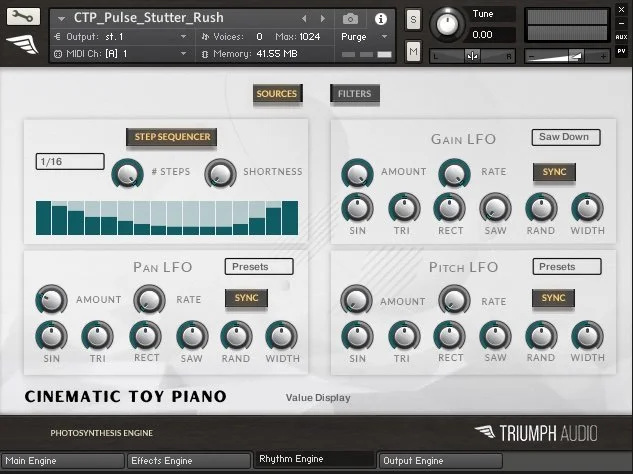Screen dimensions: 633x474
Task: Mute the instrument with M button
Action: (x=413, y=51)
